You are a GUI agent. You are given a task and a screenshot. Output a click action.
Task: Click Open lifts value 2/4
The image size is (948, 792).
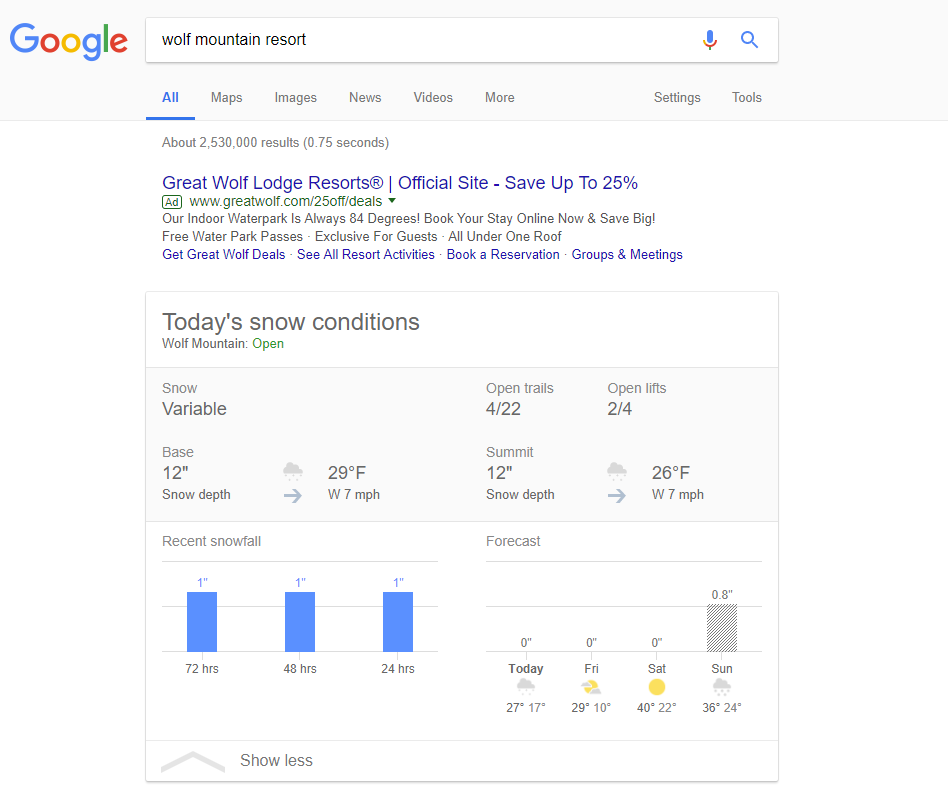[619, 409]
